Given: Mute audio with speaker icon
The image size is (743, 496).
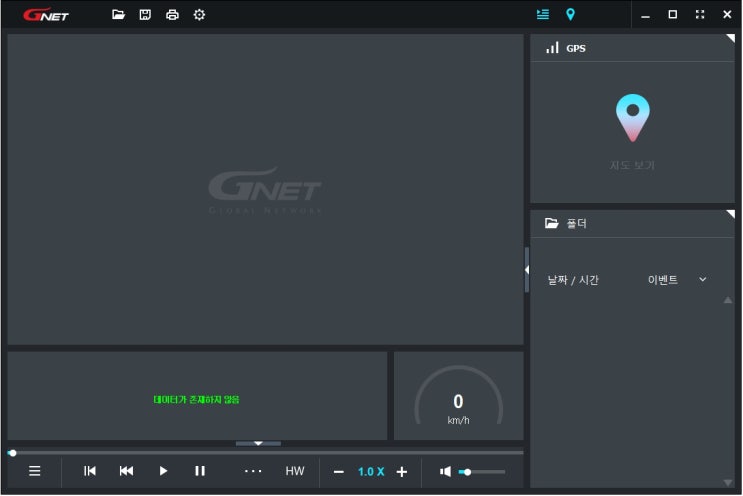Looking at the screenshot, I should (445, 471).
